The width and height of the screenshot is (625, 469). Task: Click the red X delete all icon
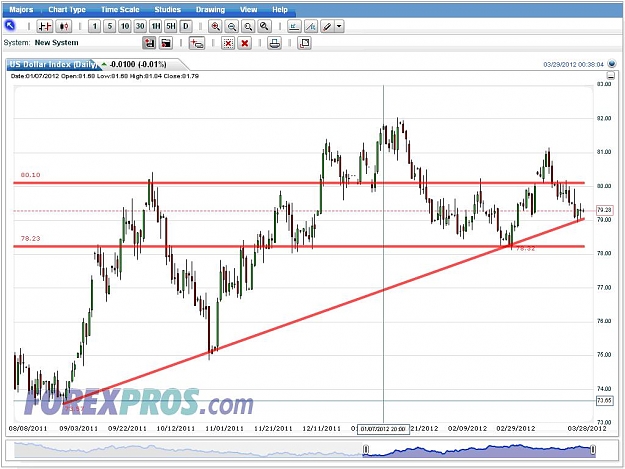coord(245,43)
